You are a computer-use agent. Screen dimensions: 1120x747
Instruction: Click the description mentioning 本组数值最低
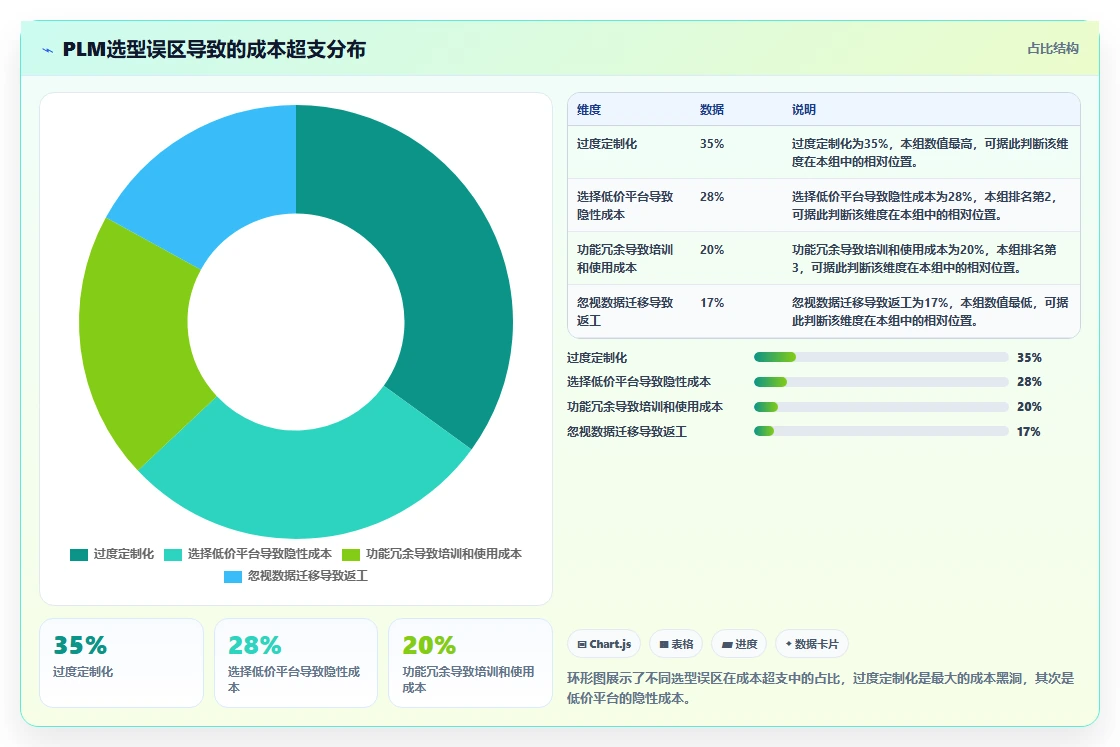(x=930, y=311)
